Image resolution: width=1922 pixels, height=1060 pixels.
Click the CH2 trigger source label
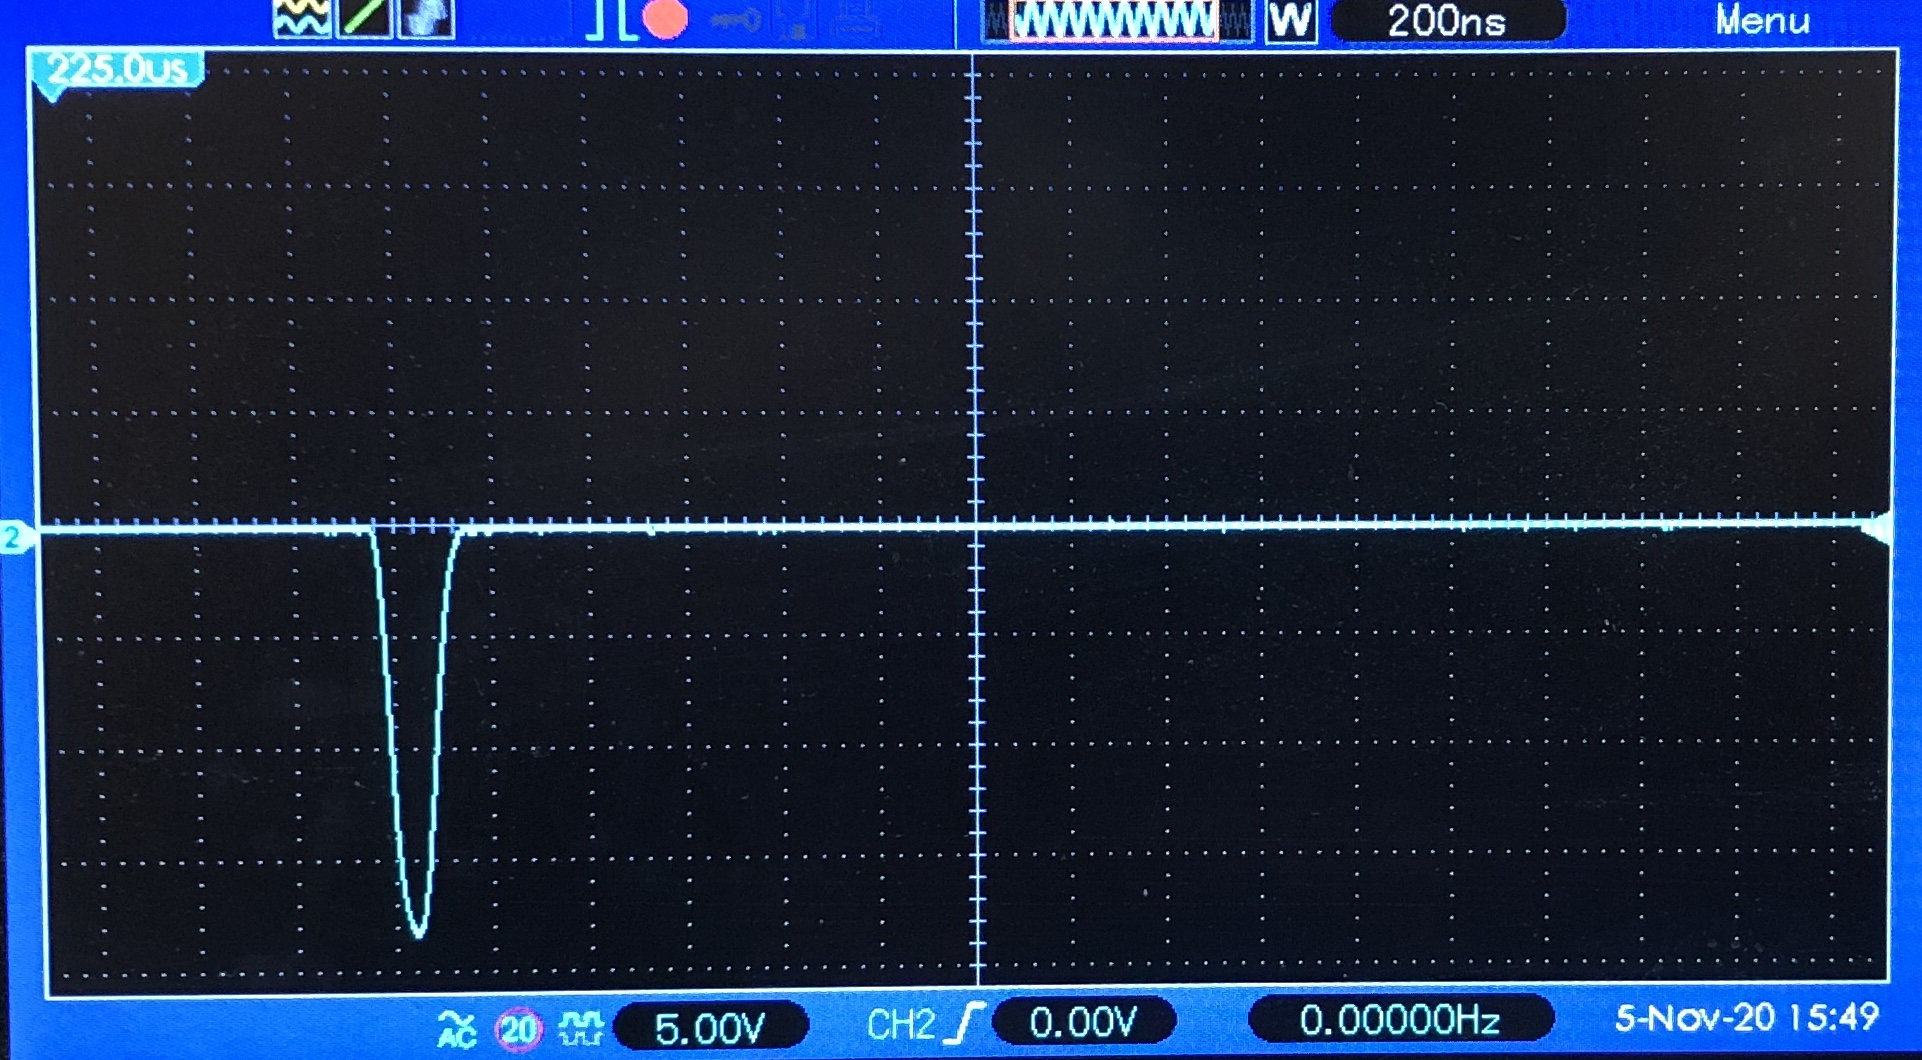[x=901, y=1025]
